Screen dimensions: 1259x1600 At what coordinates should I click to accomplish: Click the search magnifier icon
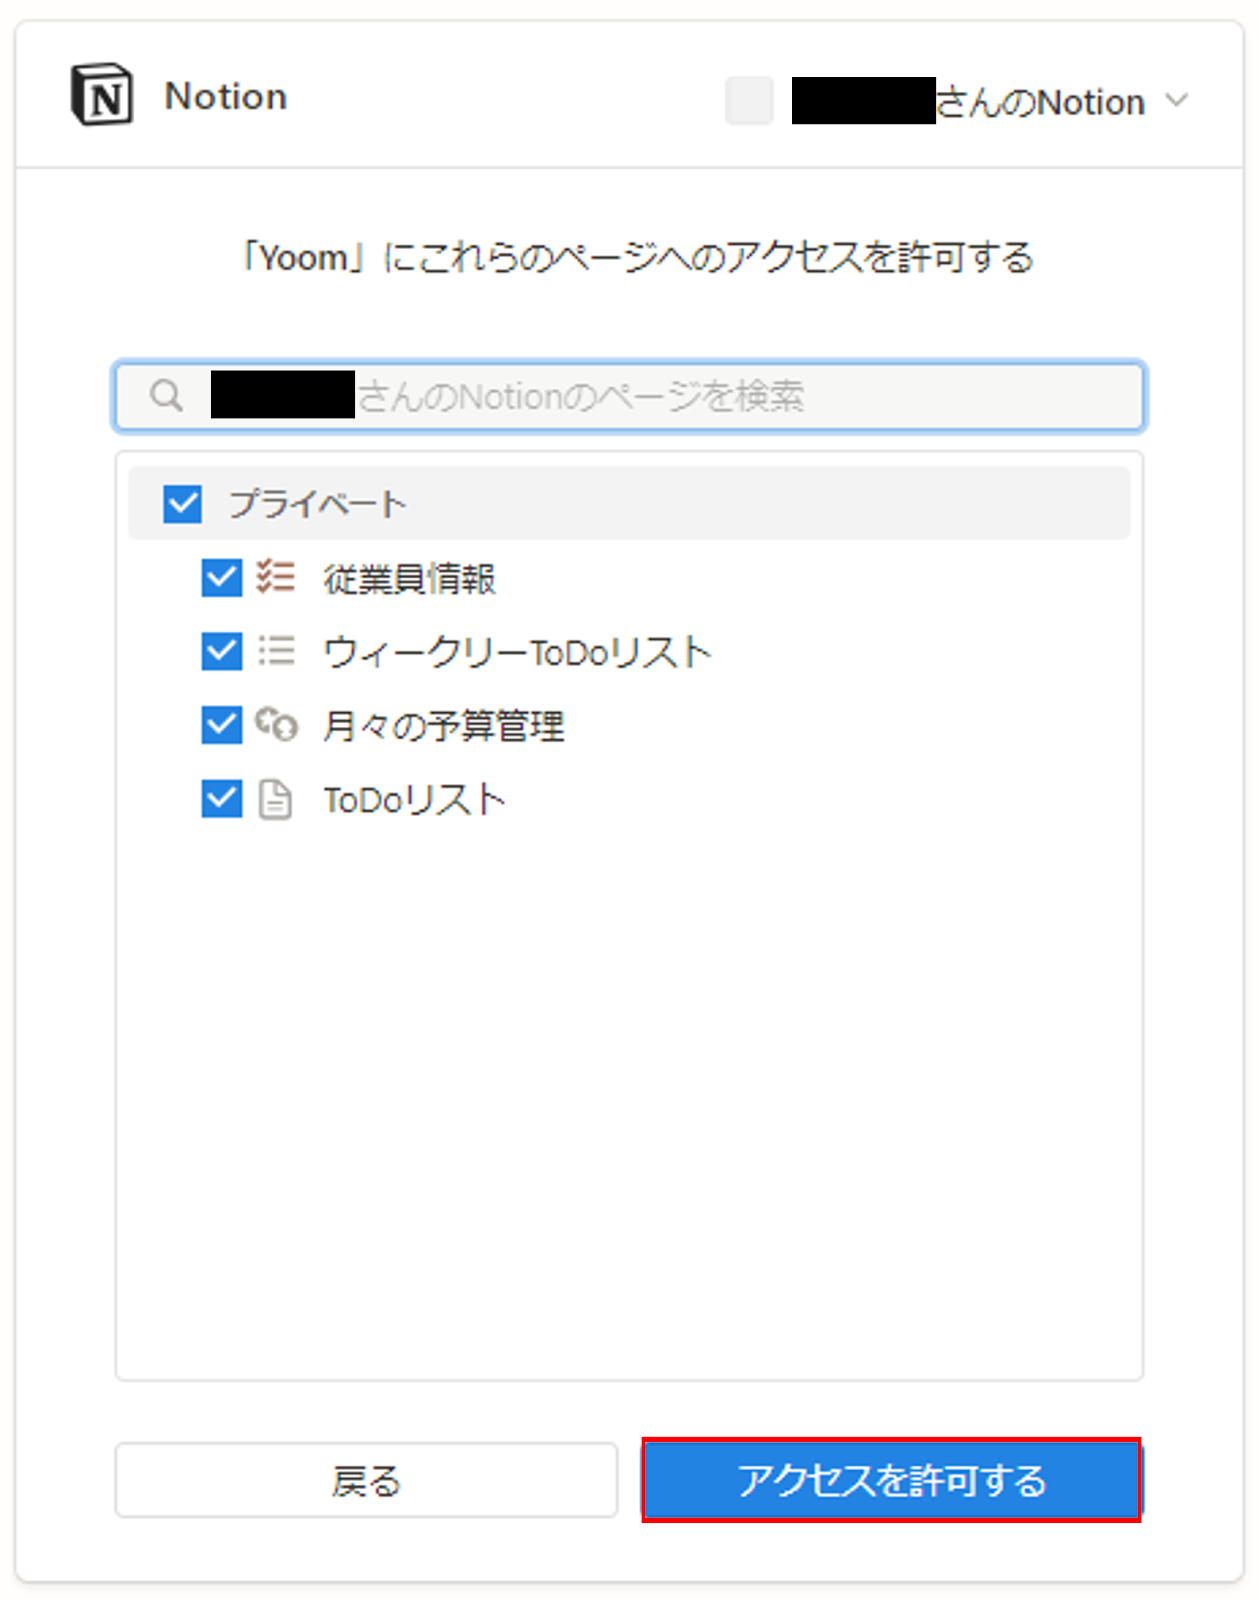tap(167, 396)
